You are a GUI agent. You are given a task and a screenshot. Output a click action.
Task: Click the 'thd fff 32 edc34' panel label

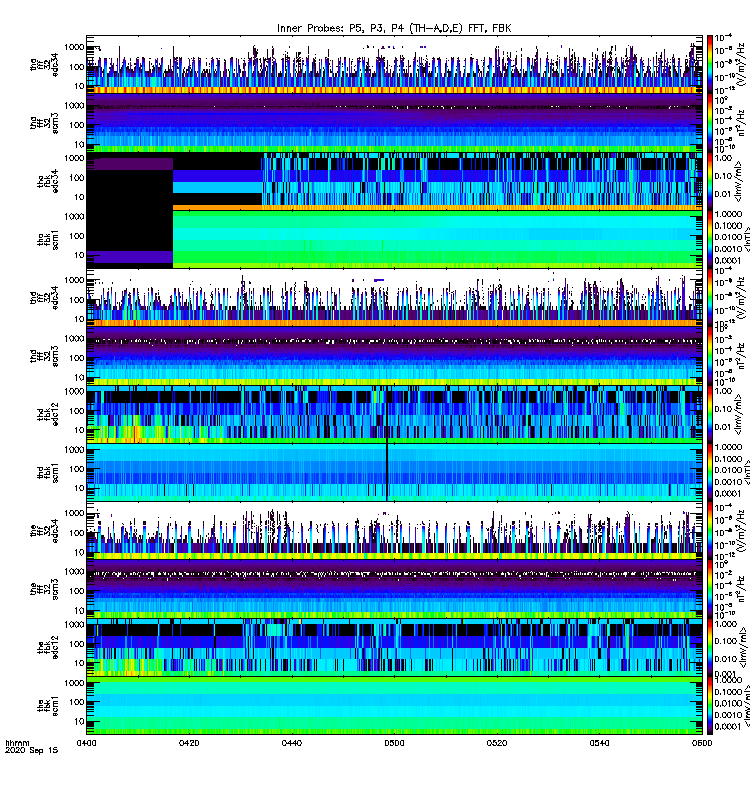tap(44, 298)
